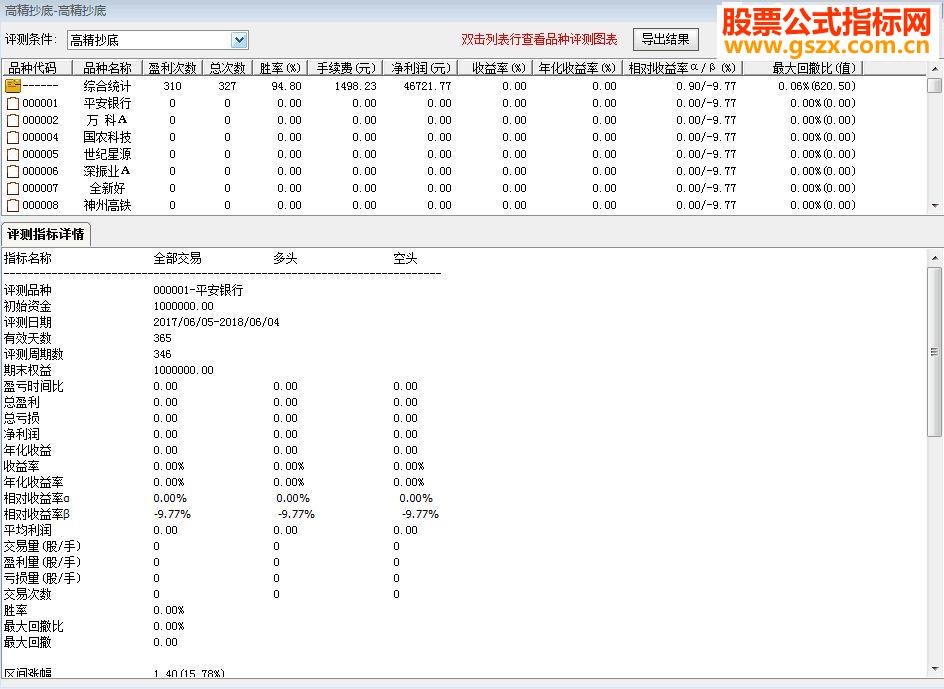
Task: Click the details panel scrollbar thumb
Action: pos(934,352)
